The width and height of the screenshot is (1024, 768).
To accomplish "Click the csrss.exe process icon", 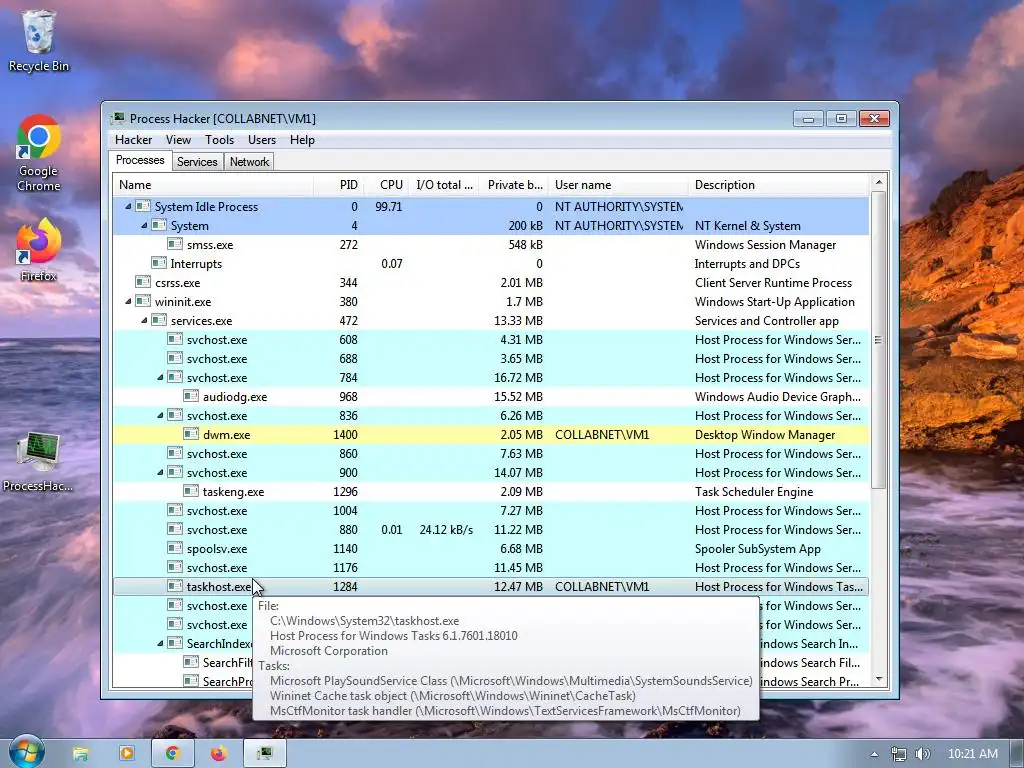I will [142, 282].
